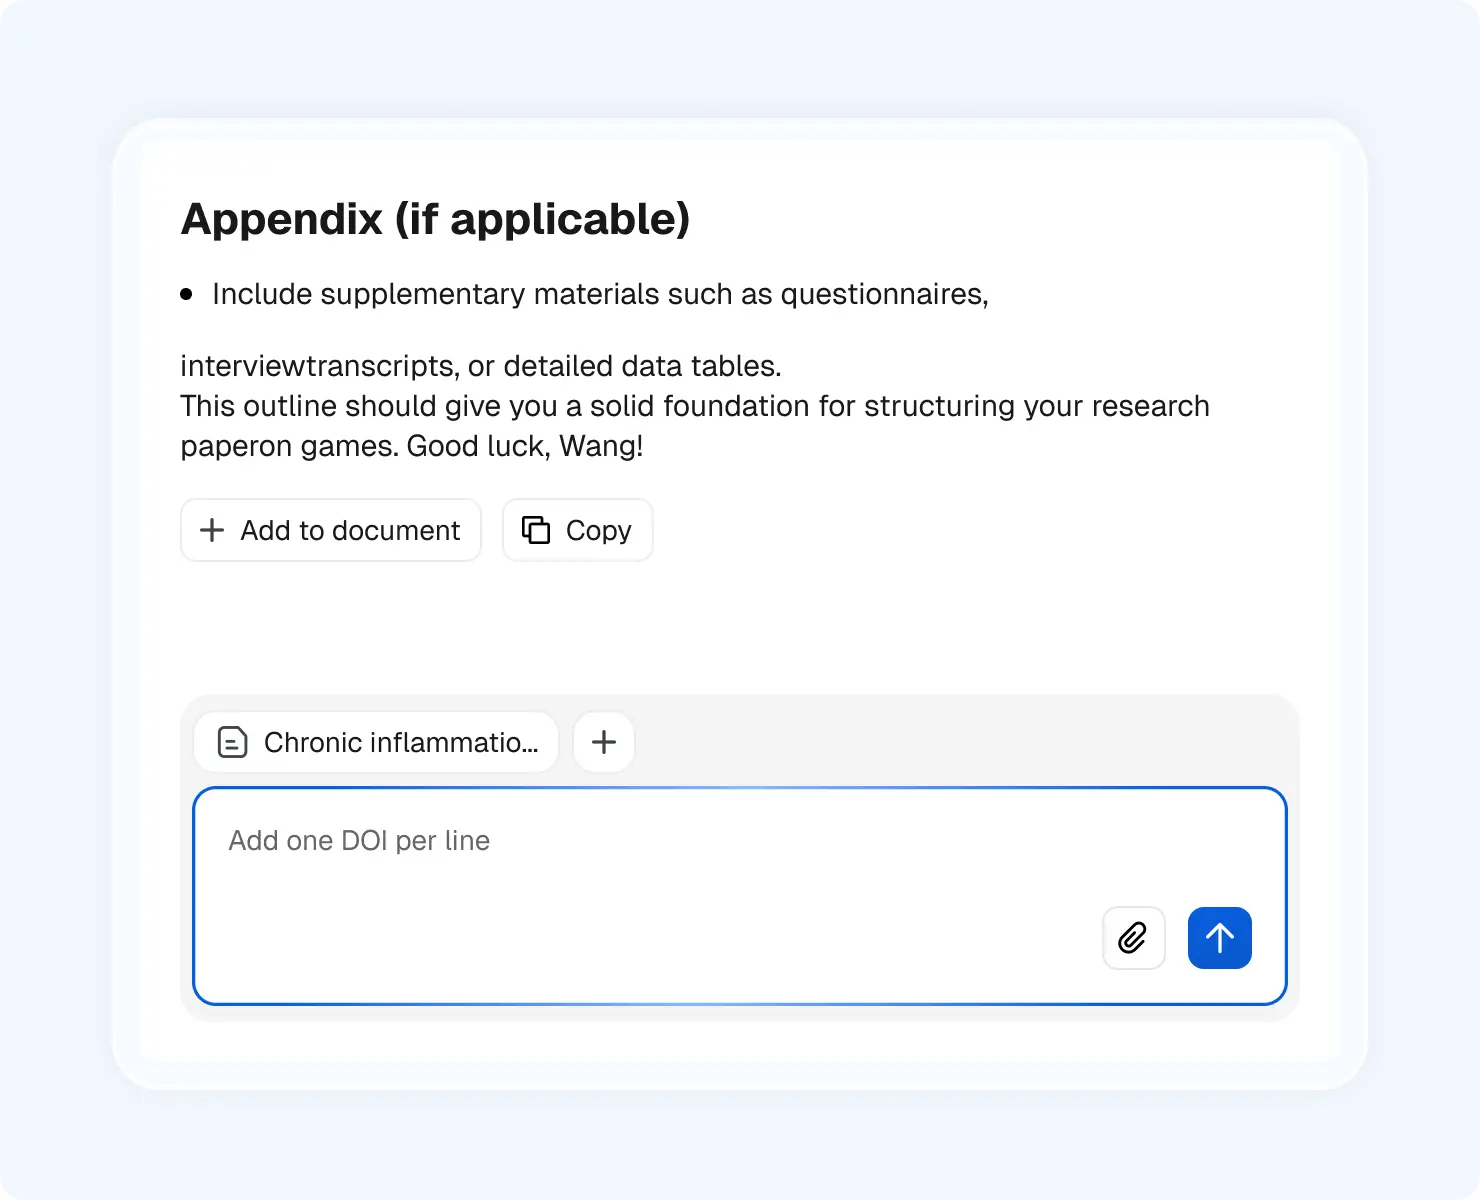Click the document icon in the Chronic inflammation chip
The width and height of the screenshot is (1480, 1200).
pyautogui.click(x=233, y=742)
